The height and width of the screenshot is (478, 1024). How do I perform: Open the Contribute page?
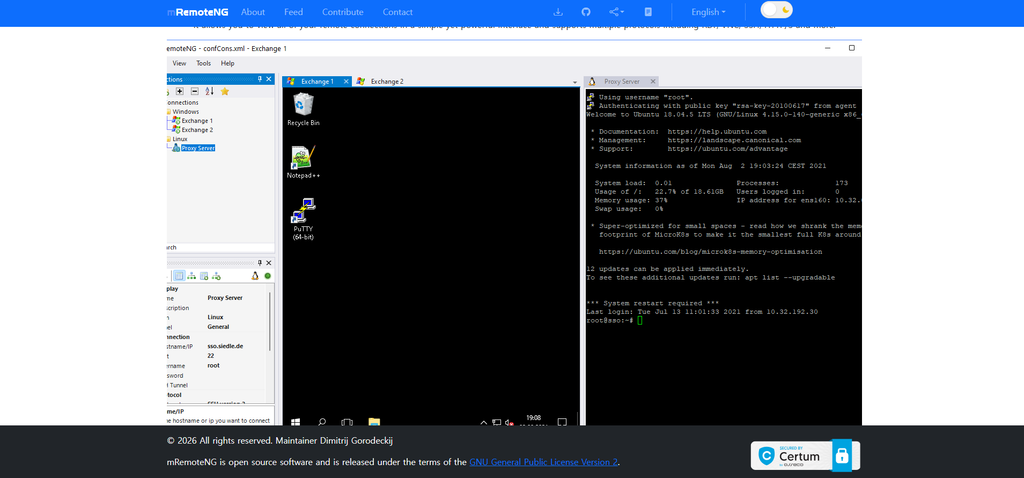[x=343, y=12]
